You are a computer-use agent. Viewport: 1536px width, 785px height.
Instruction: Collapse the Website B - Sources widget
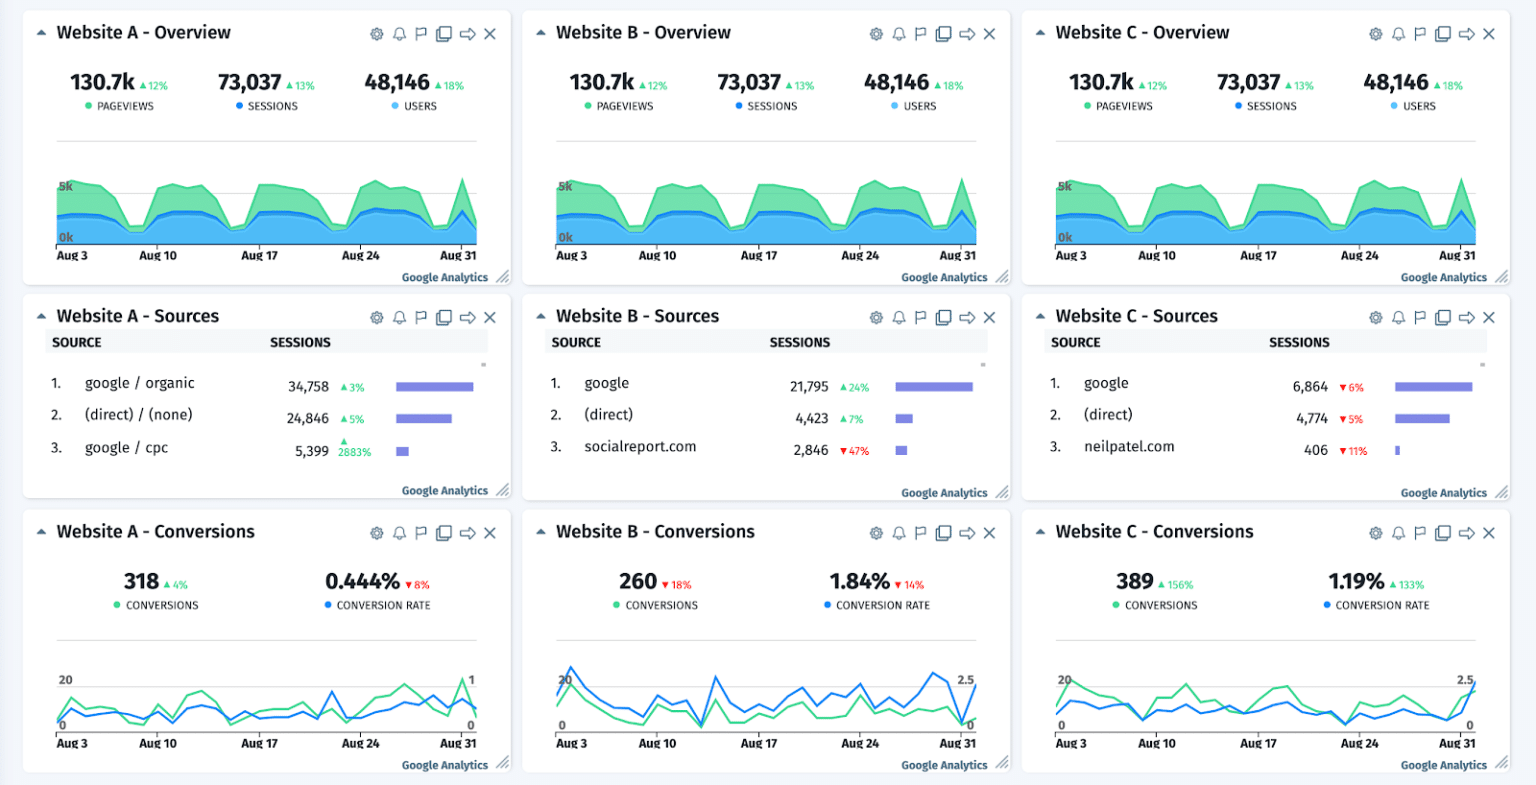pyautogui.click(x=540, y=316)
